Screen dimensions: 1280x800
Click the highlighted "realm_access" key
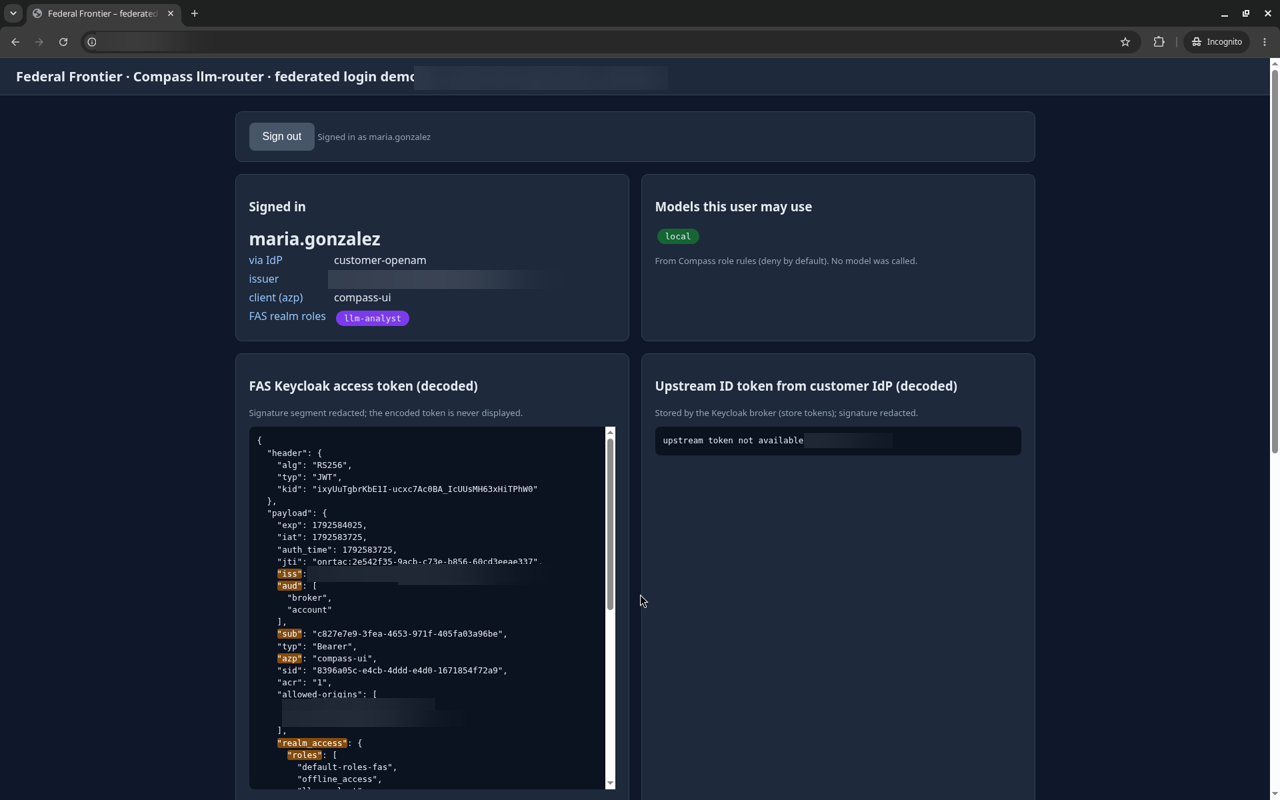click(x=312, y=743)
